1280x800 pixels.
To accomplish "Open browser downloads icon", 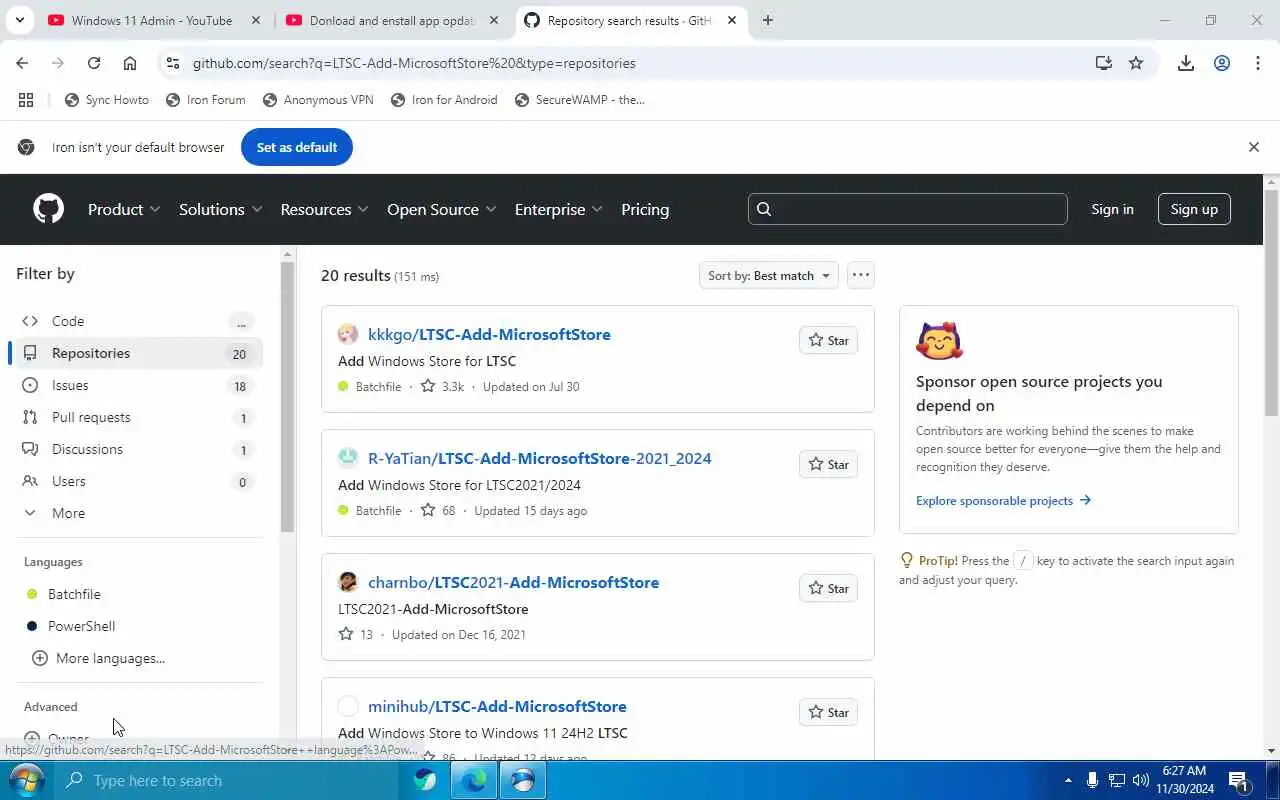I will (x=1186, y=63).
